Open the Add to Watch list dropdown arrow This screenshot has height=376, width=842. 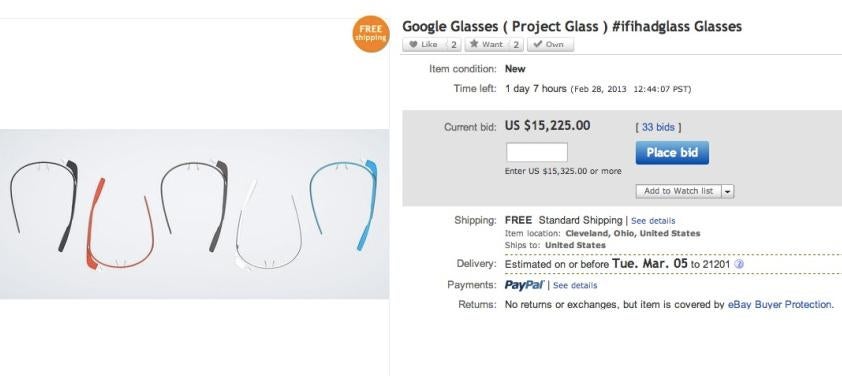coord(728,191)
